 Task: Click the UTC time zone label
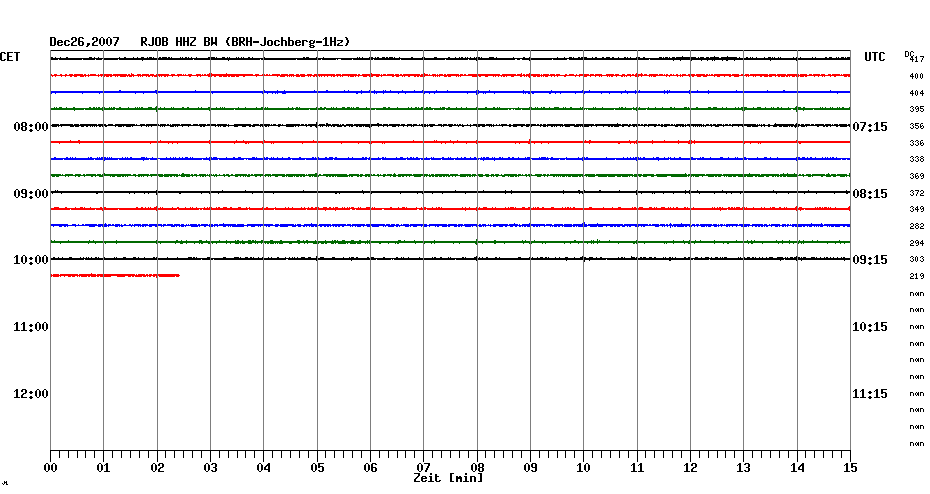pos(874,57)
